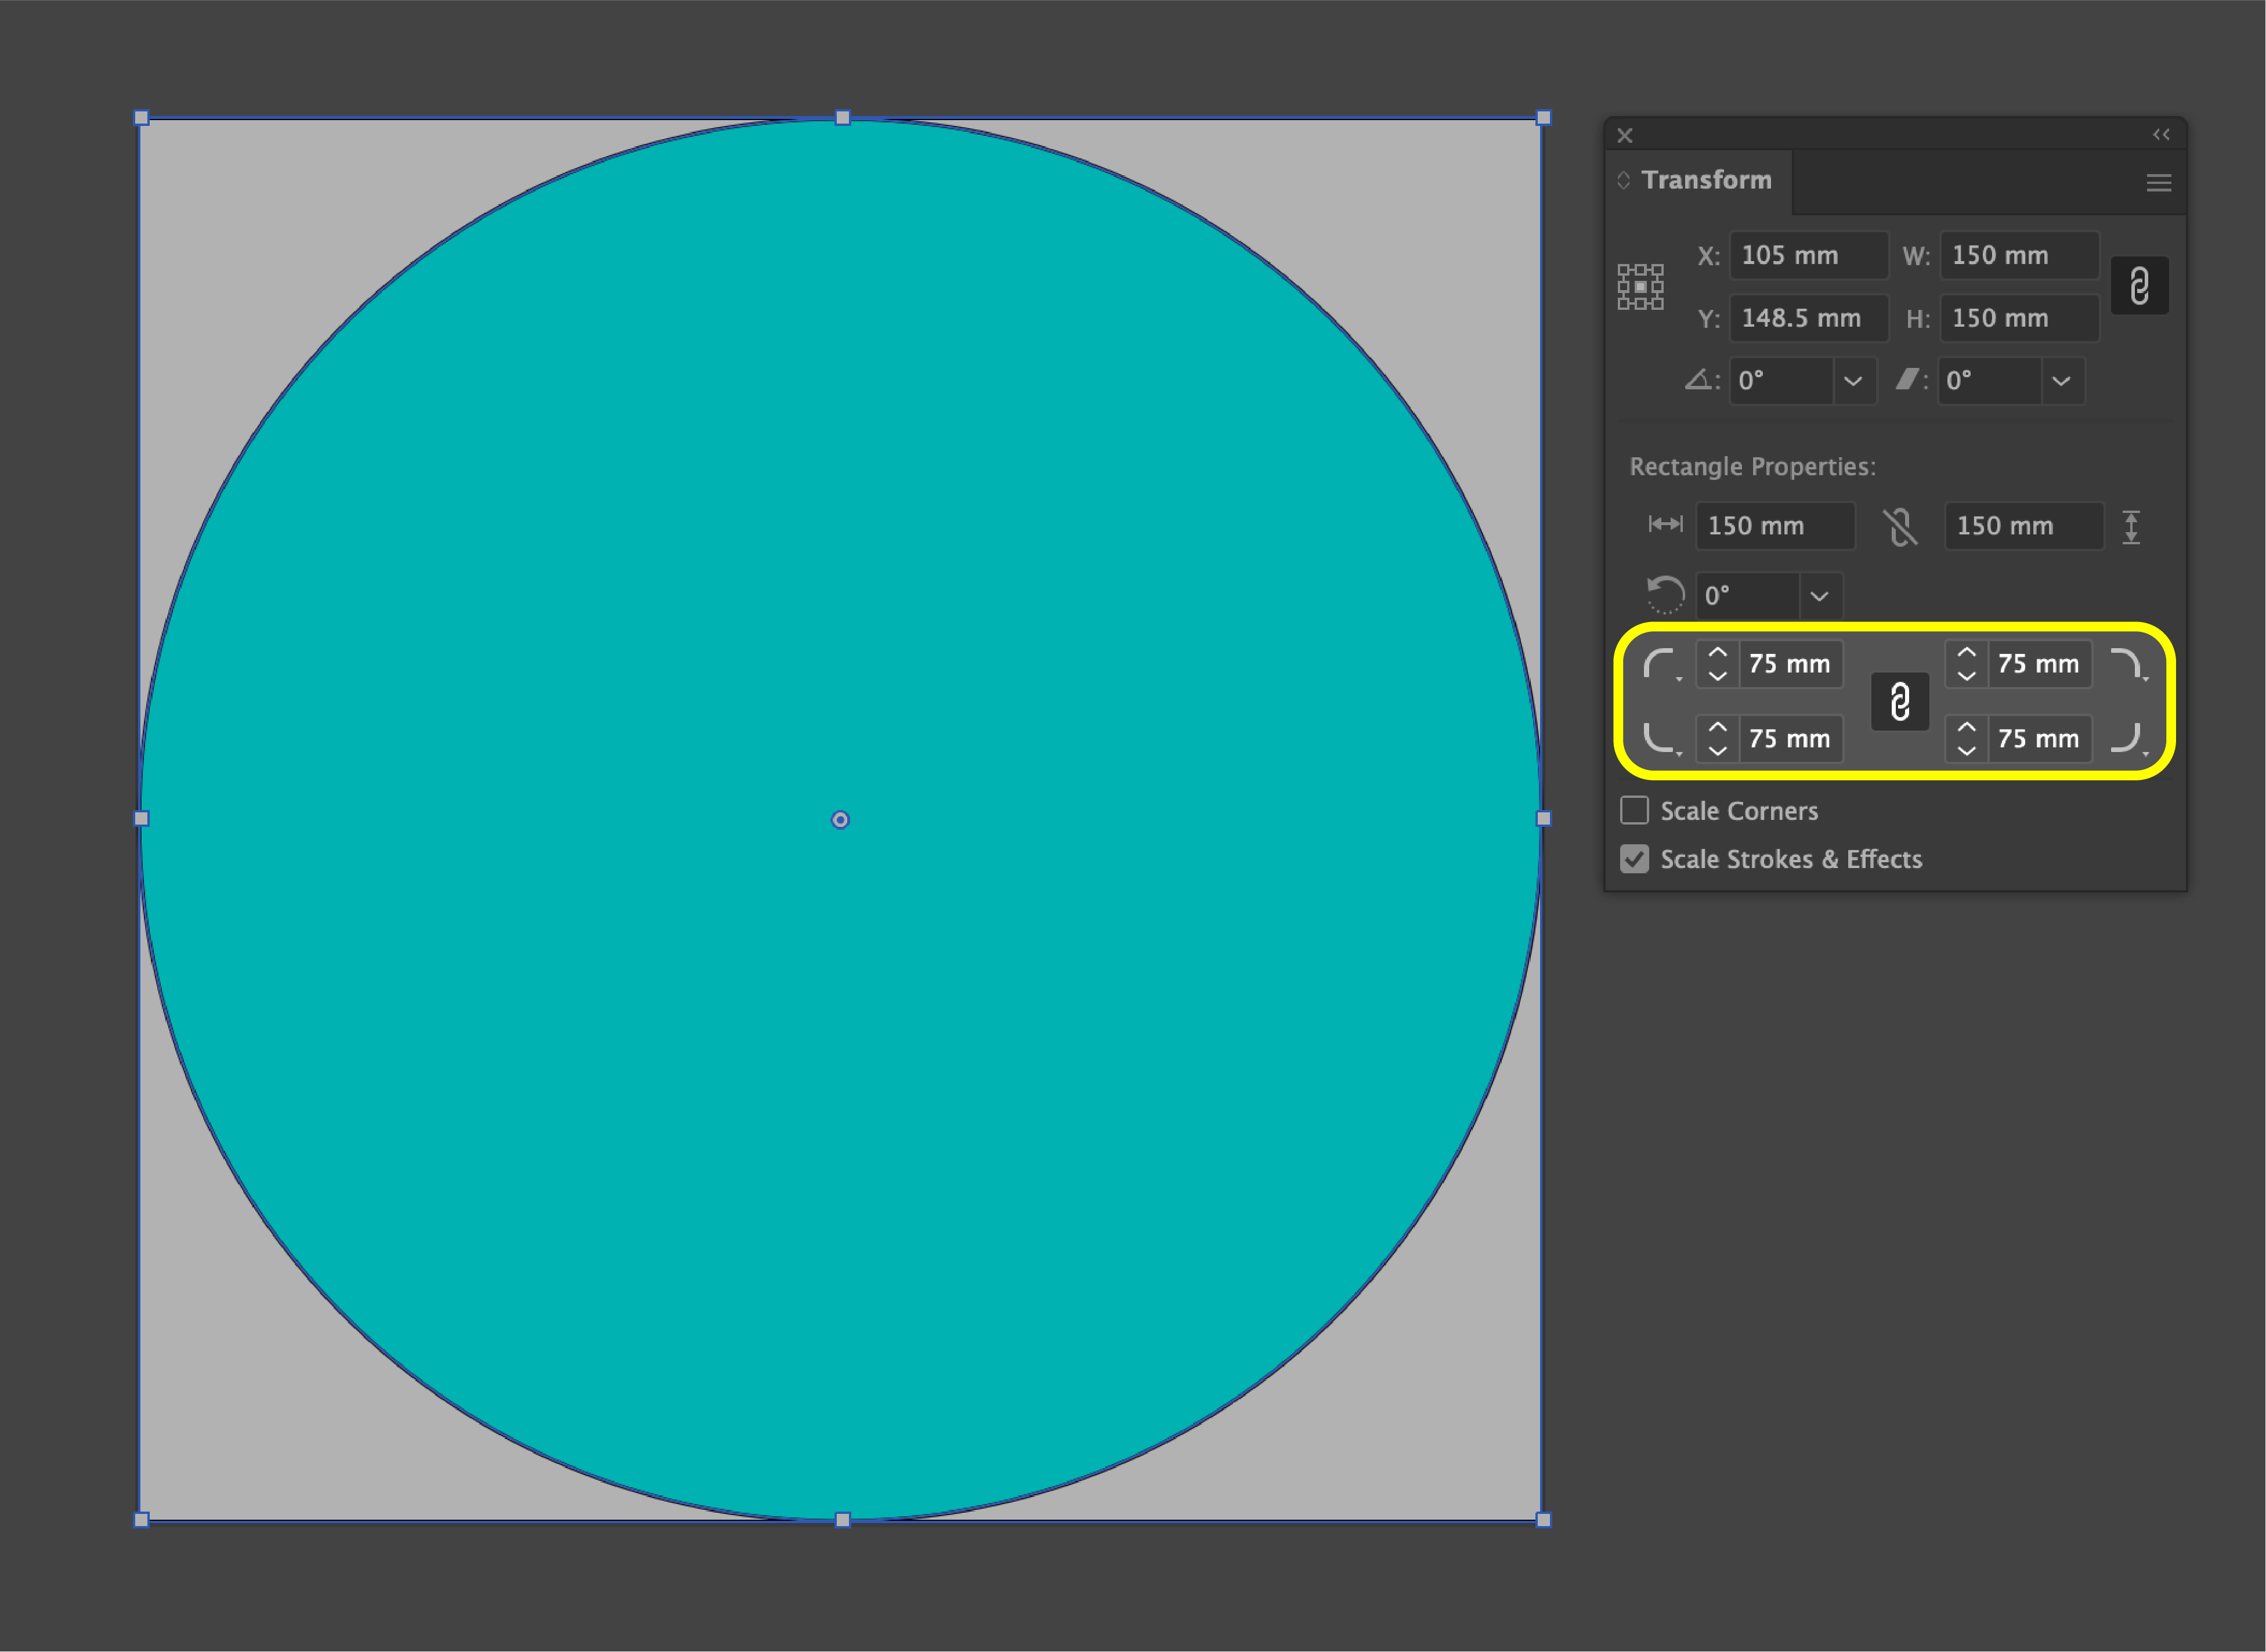
Task: Open bottom-left corner type icon menu
Action: [x=1661, y=739]
